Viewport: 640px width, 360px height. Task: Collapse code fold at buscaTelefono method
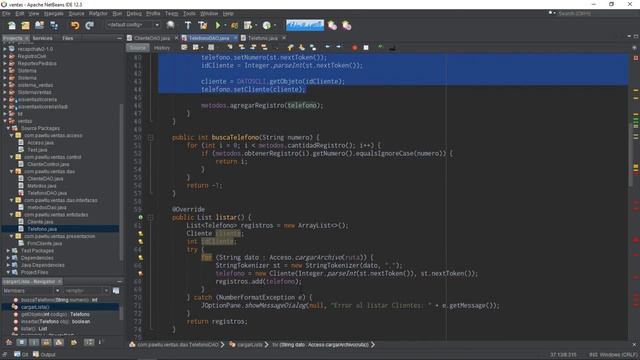coord(150,138)
